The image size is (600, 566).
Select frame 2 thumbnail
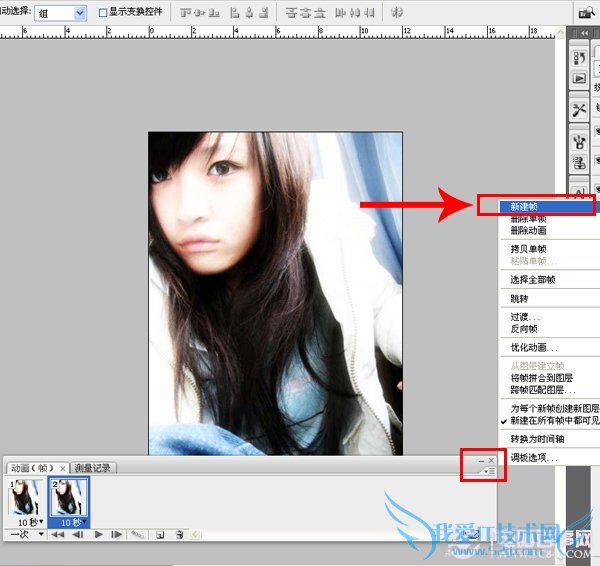[68, 497]
